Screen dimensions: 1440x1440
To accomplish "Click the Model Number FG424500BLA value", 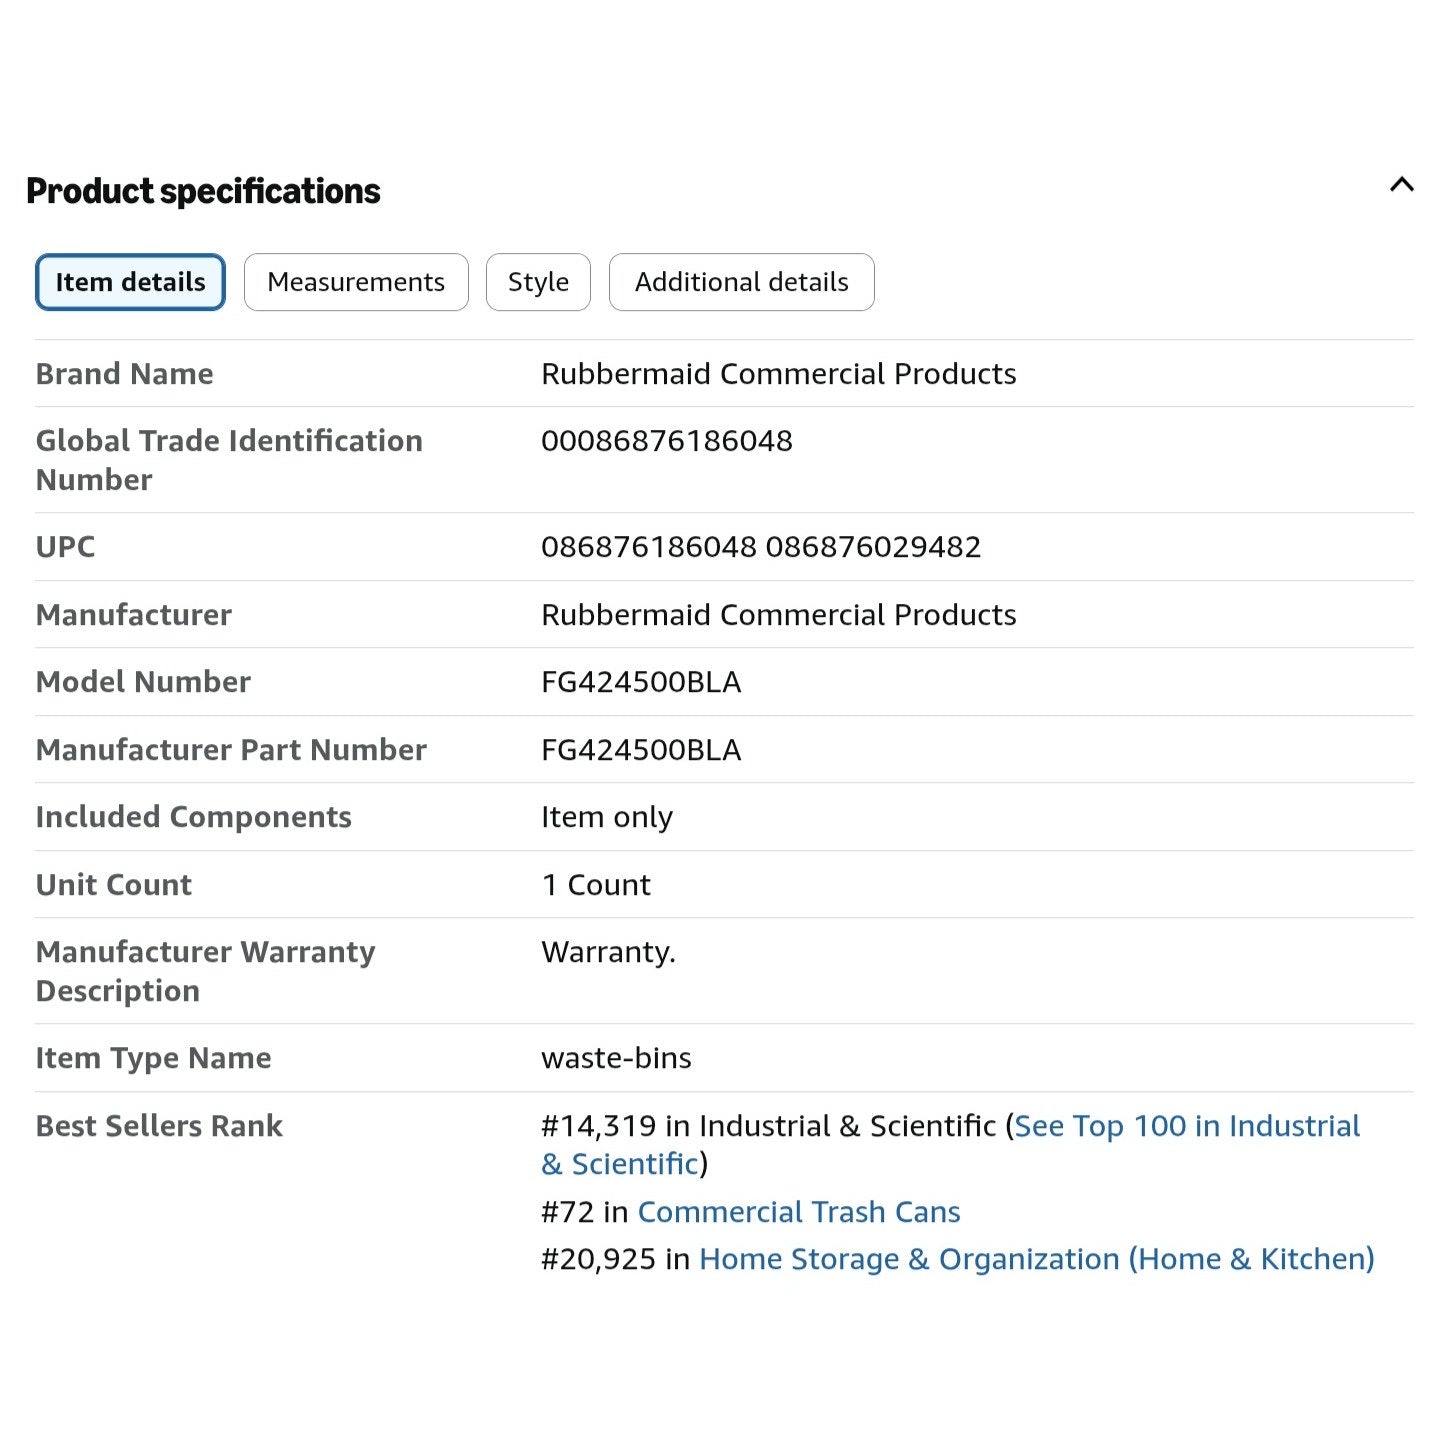I will point(641,682).
